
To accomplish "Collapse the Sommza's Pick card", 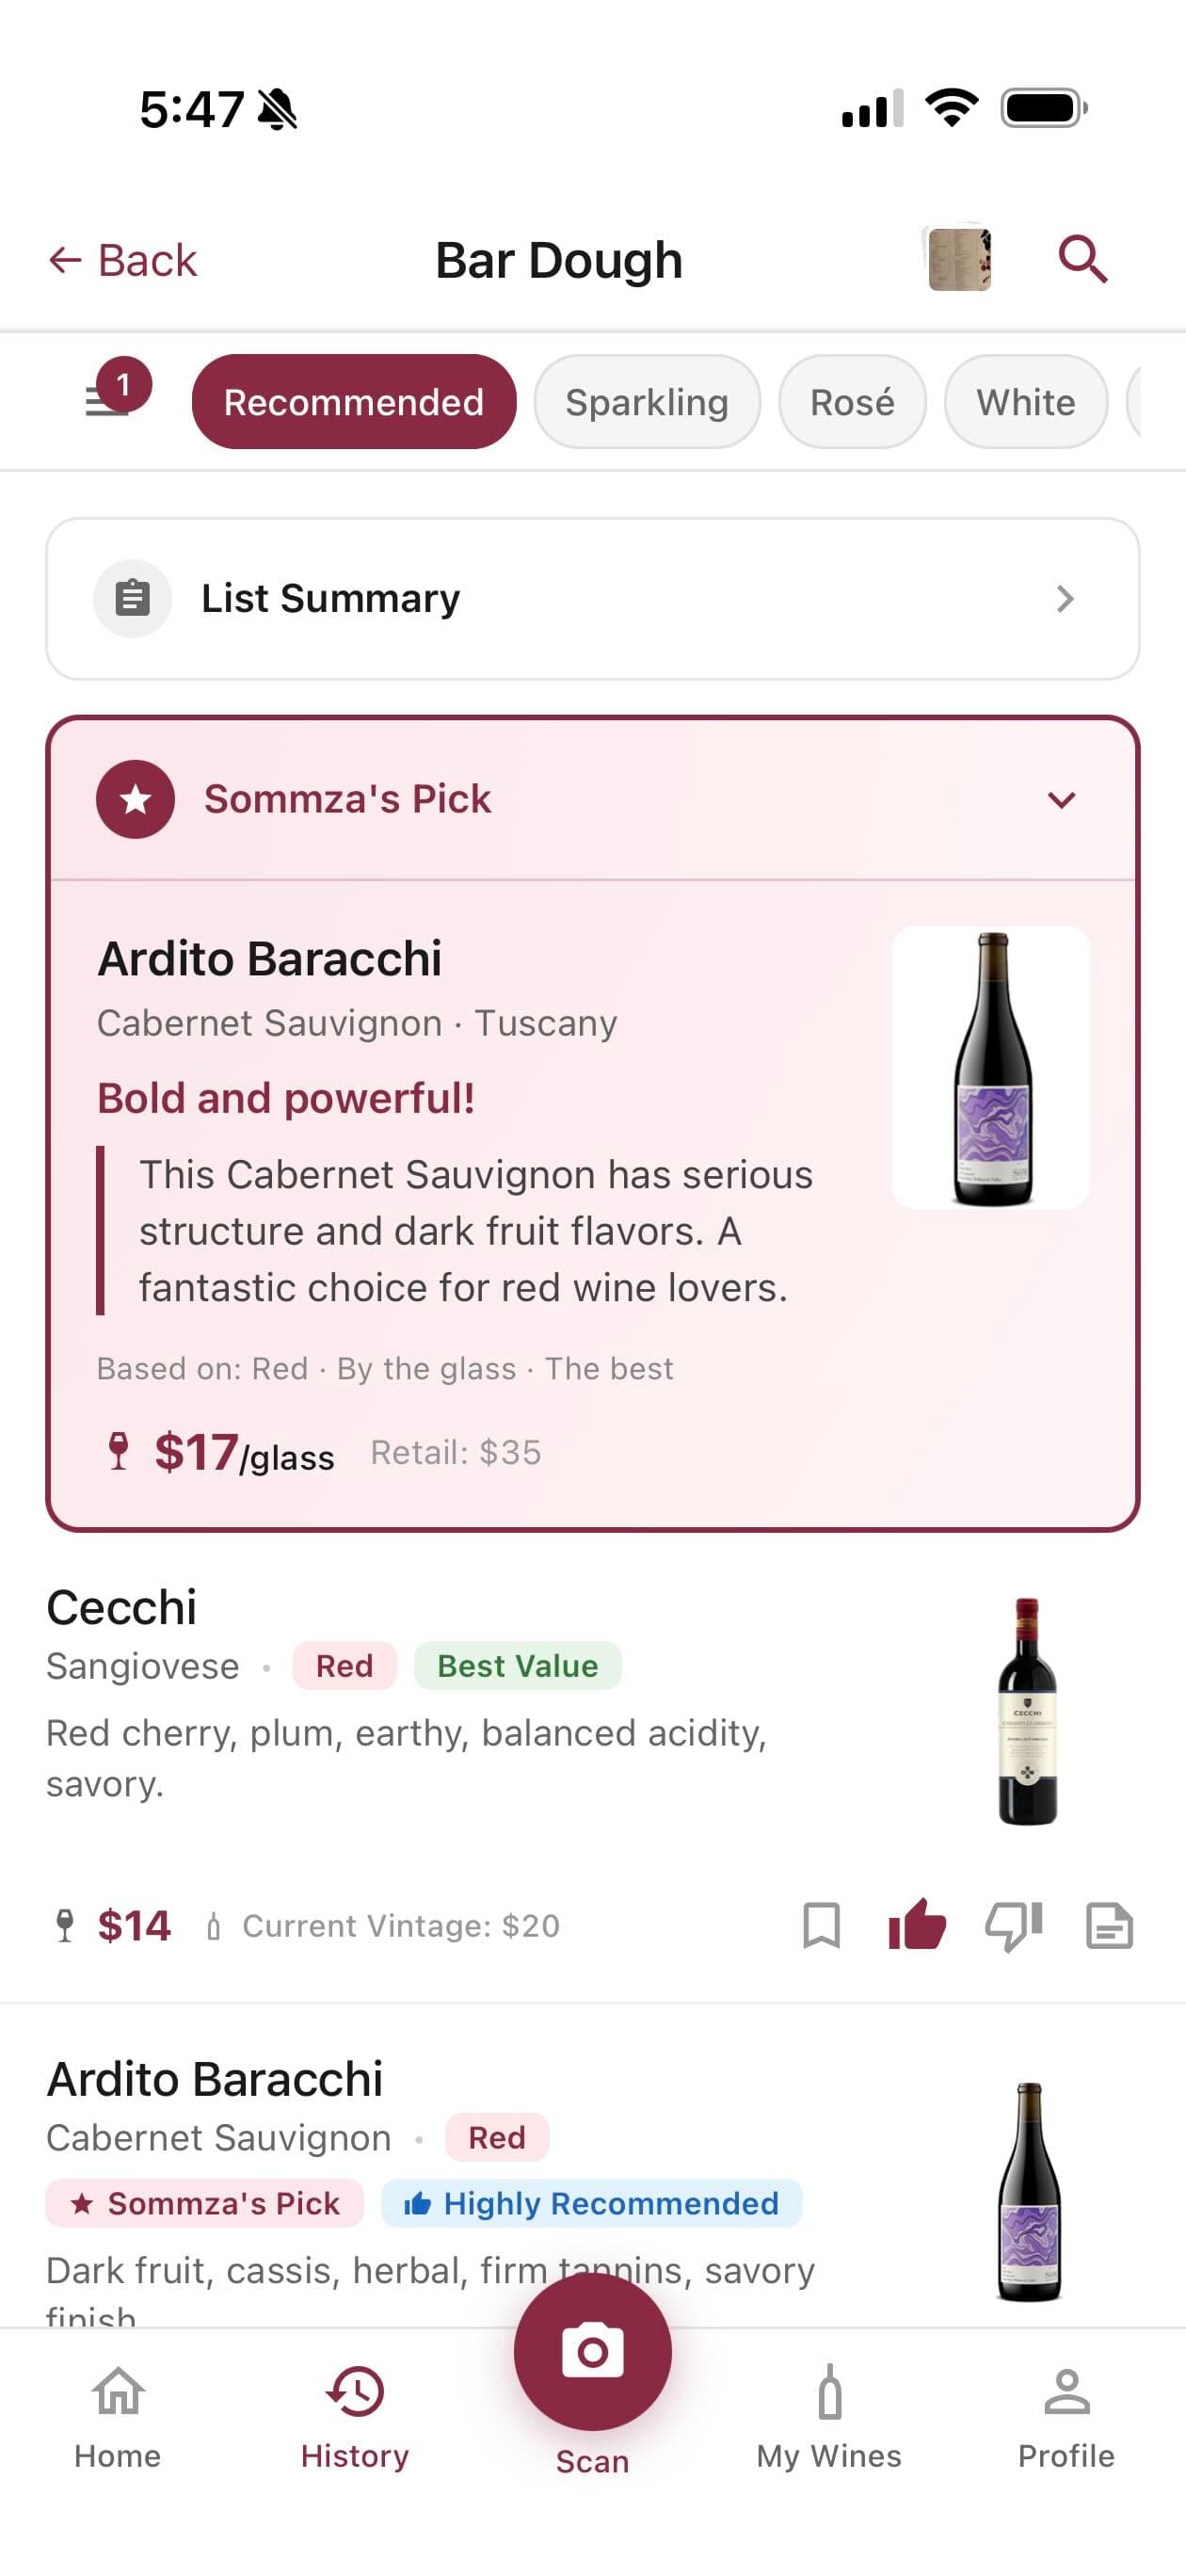I will pos(1063,798).
